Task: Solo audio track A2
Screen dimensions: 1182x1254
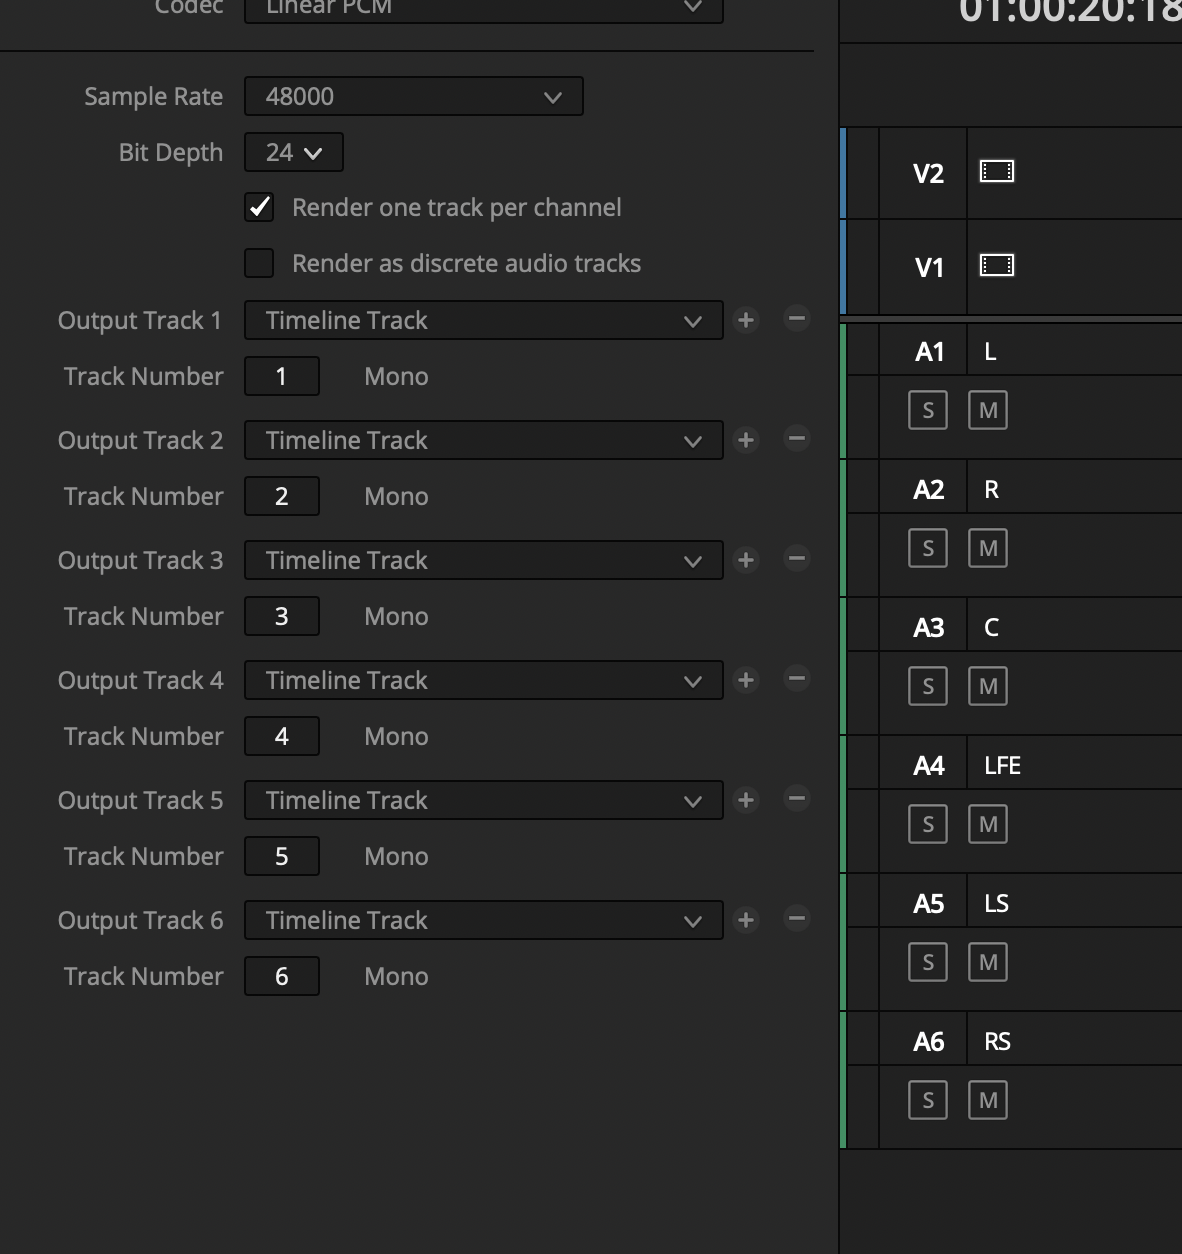Action: 928,548
